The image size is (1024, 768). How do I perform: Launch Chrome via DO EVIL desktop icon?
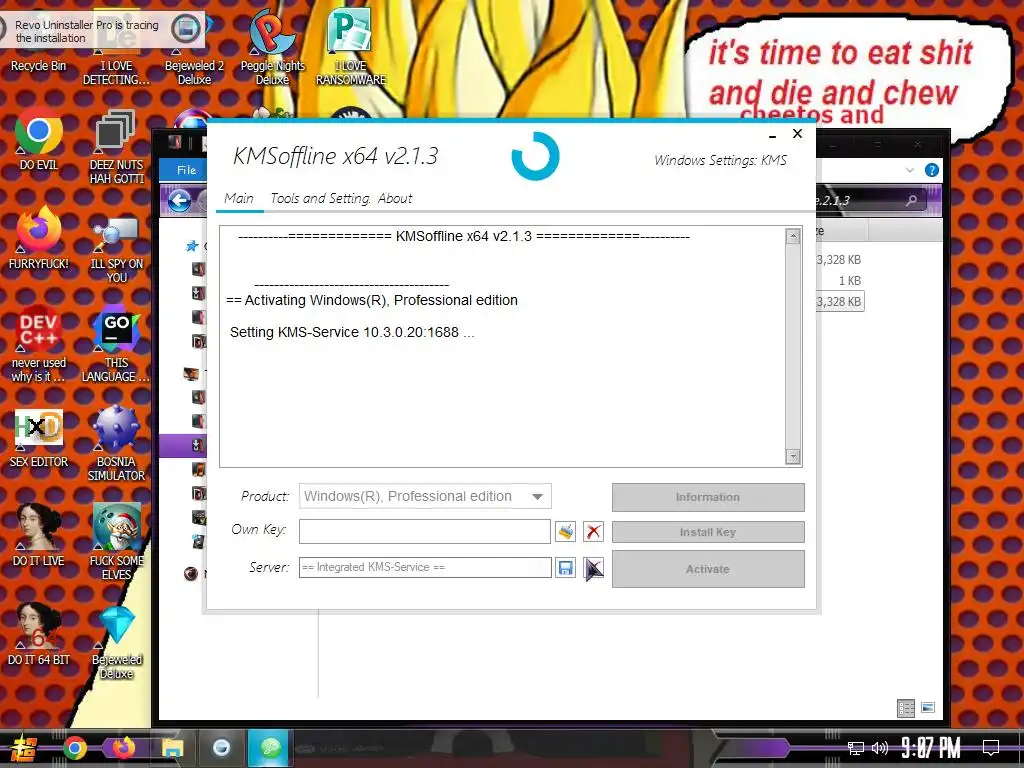click(39, 140)
